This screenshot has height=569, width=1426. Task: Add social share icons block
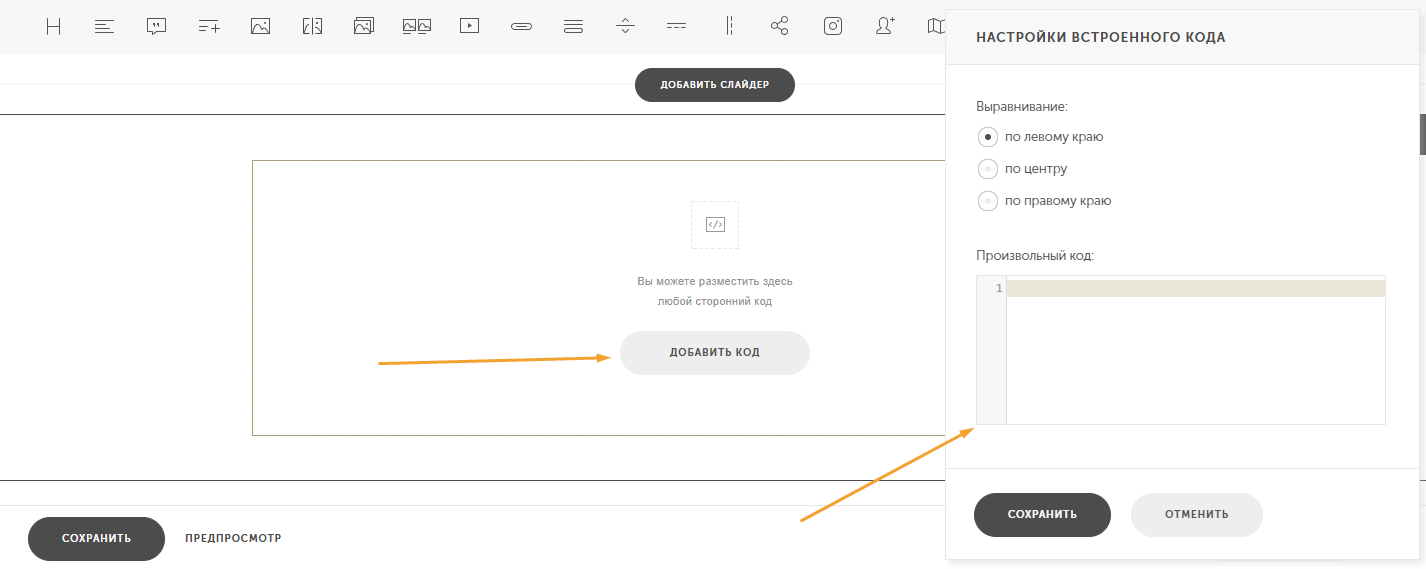780,27
